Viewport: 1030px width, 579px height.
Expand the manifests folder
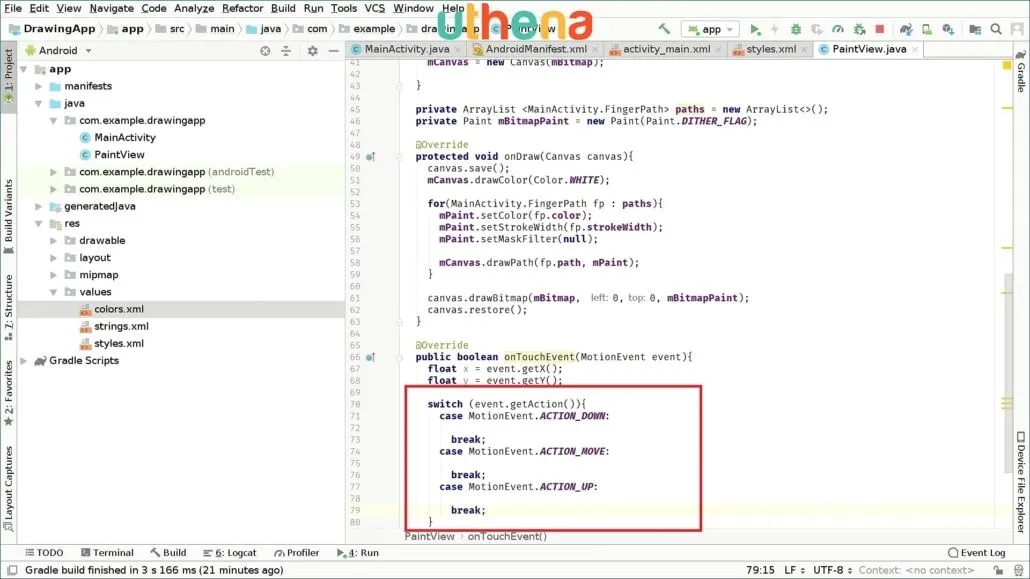[39, 86]
